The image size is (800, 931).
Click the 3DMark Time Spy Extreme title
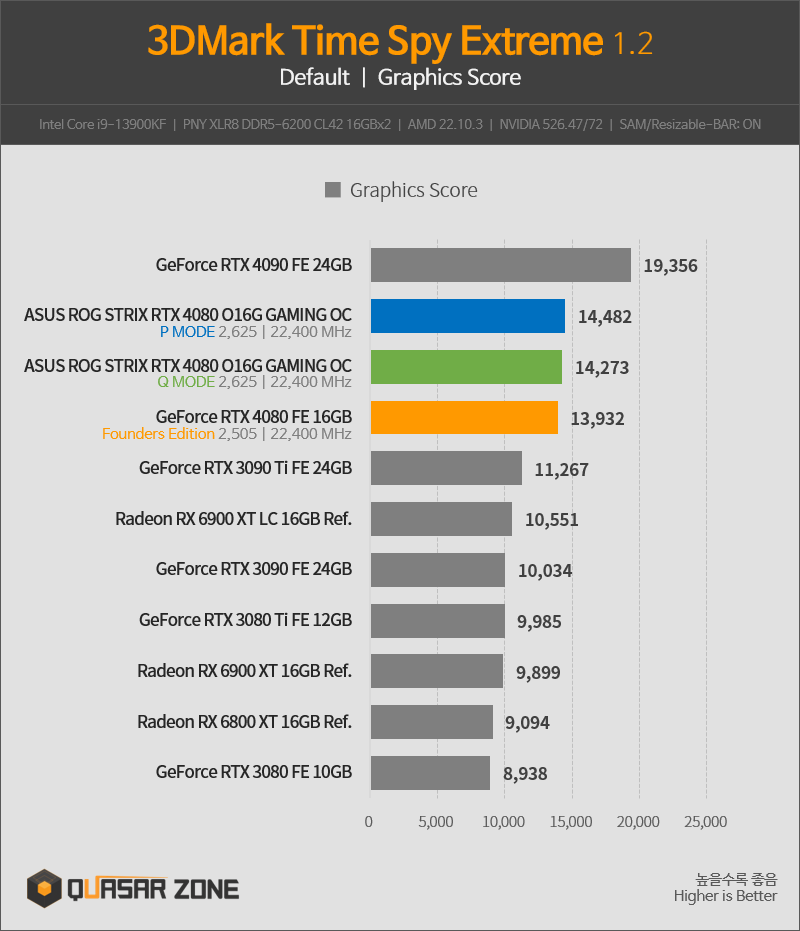(375, 41)
